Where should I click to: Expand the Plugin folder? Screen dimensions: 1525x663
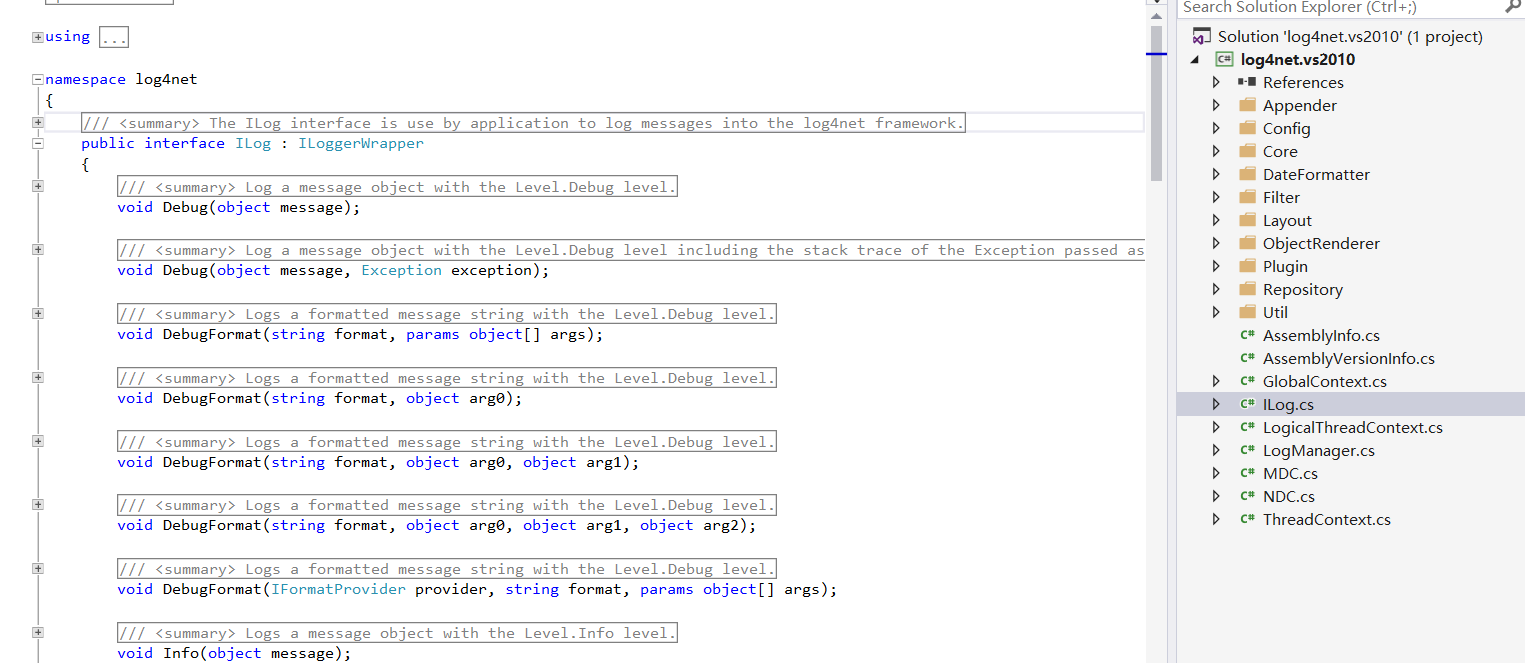(x=1216, y=266)
